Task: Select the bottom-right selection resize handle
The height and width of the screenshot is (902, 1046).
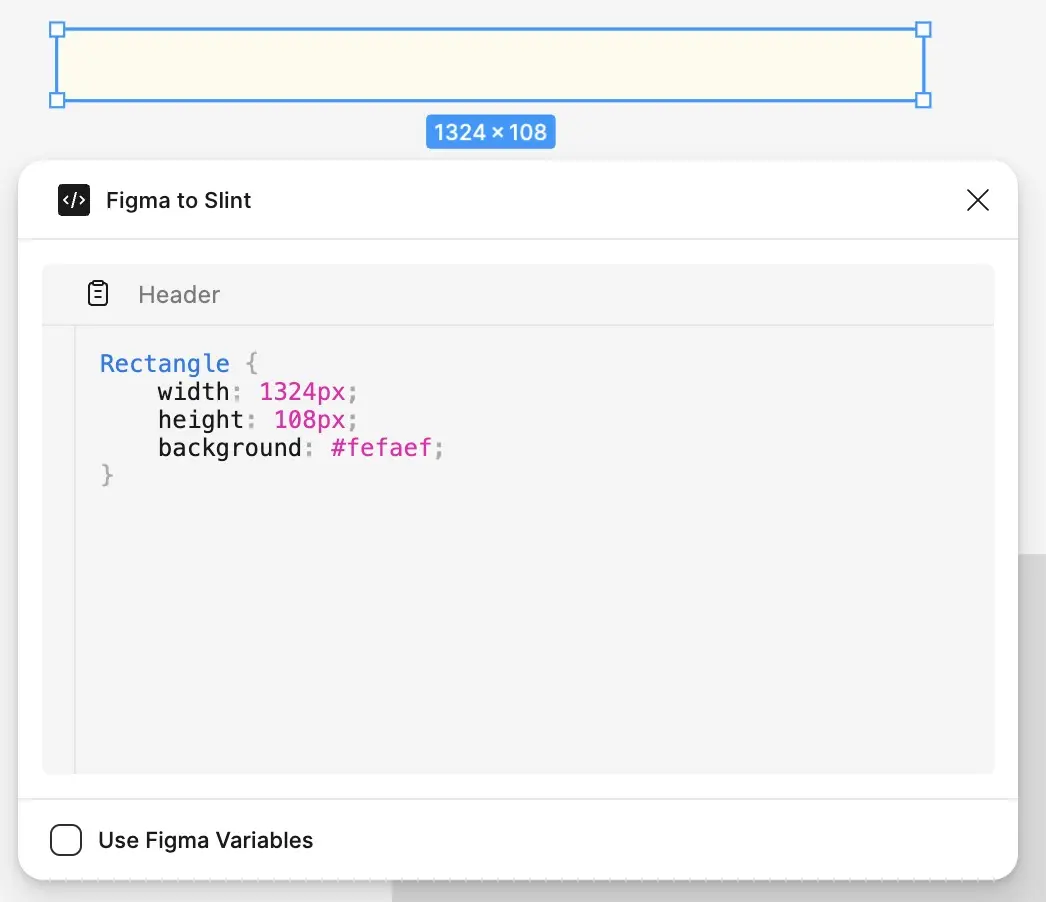Action: (923, 100)
